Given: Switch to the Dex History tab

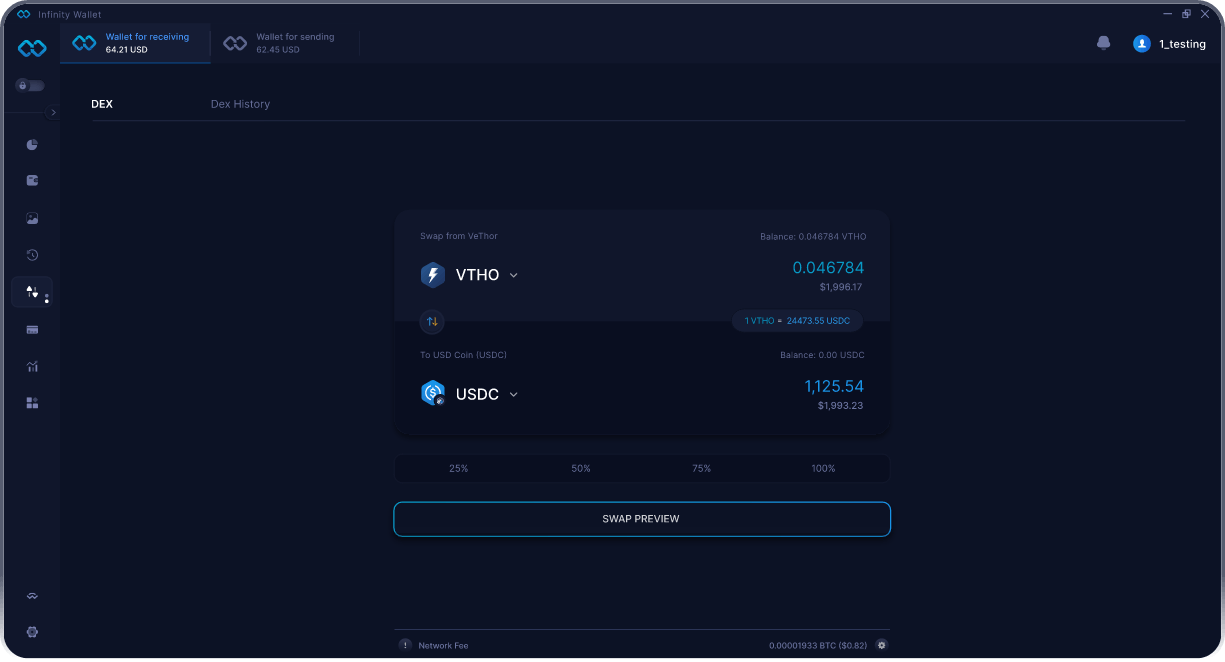Looking at the screenshot, I should point(240,104).
